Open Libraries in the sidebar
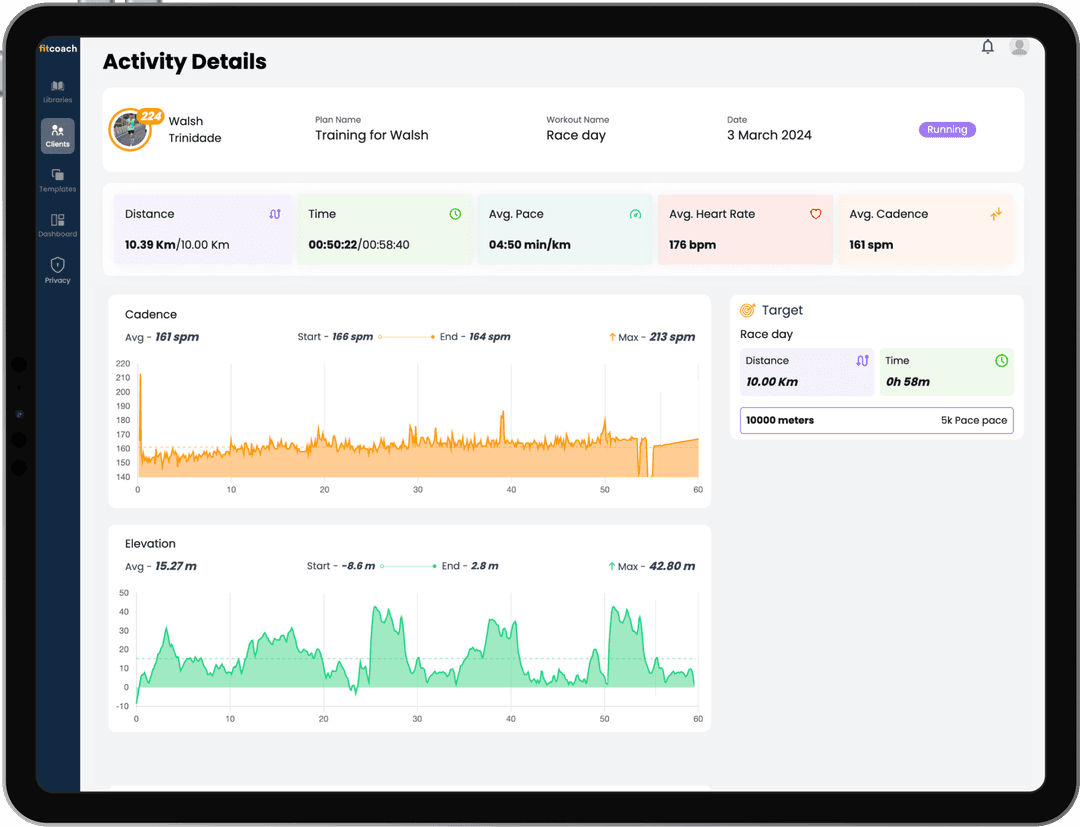Screen dimensions: 1080x827 tap(58, 91)
